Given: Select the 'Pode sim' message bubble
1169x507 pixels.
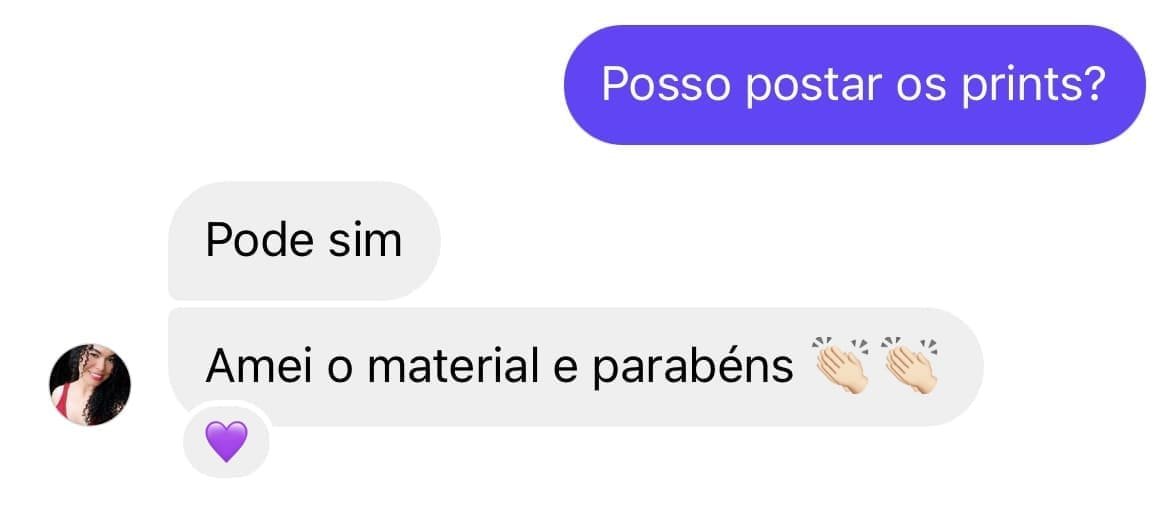Looking at the screenshot, I should coord(304,241).
